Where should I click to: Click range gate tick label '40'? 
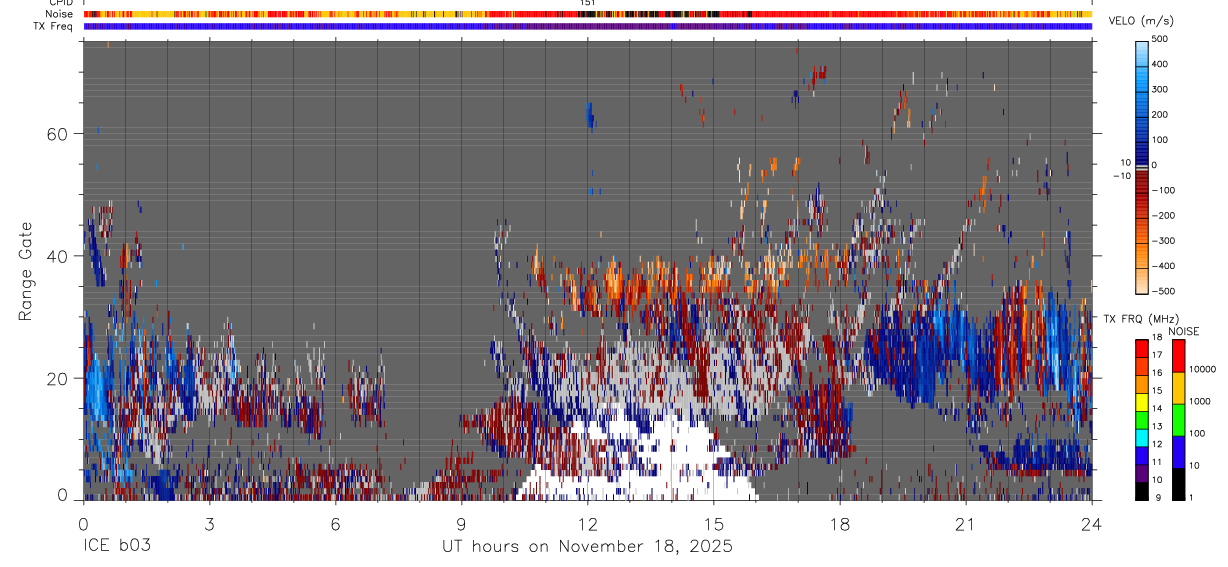pyautogui.click(x=57, y=256)
